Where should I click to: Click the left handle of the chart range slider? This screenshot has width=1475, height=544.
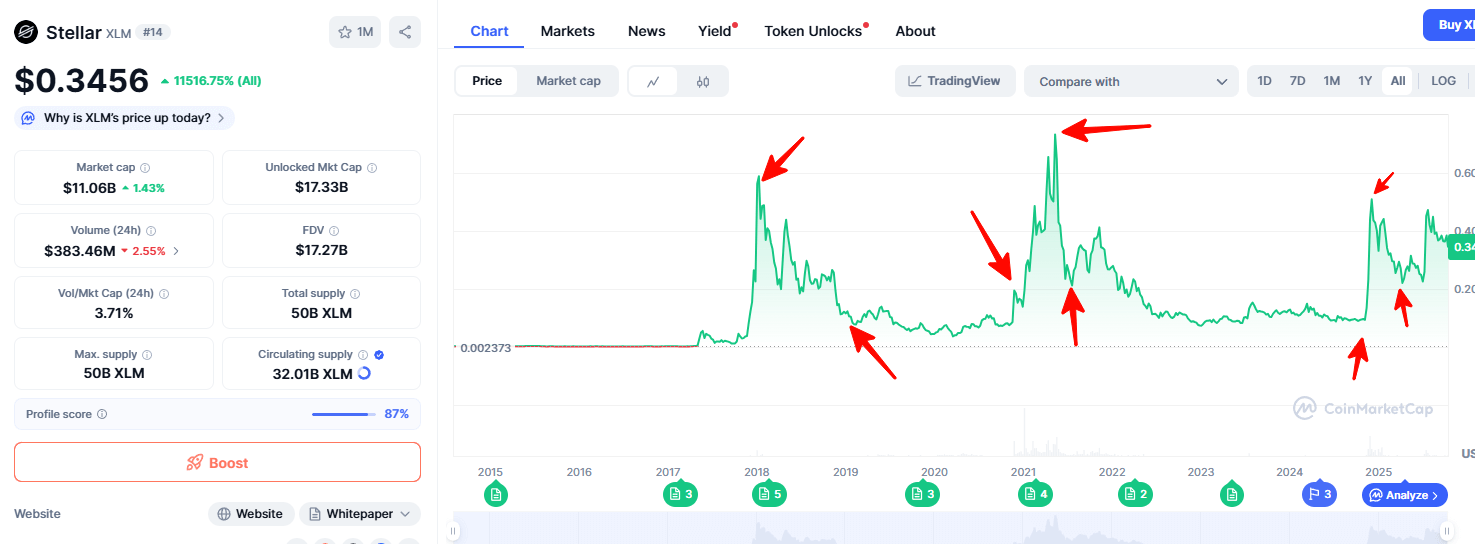[x=453, y=531]
